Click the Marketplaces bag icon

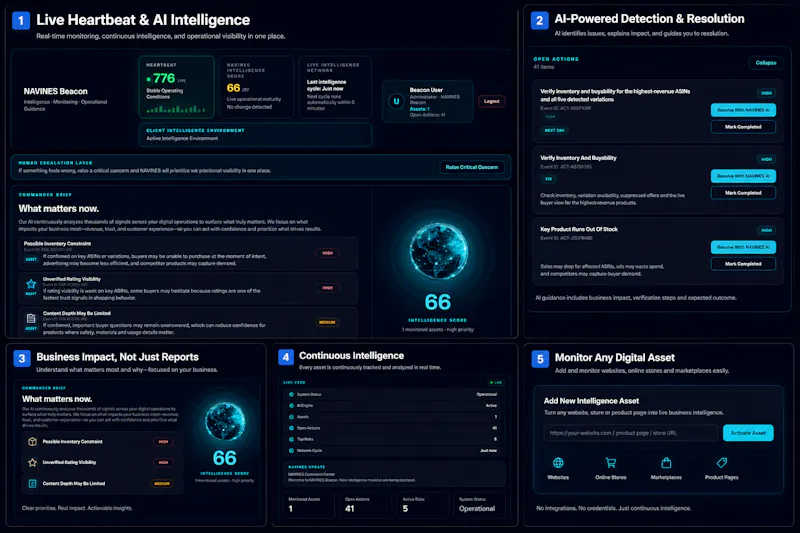tap(666, 463)
